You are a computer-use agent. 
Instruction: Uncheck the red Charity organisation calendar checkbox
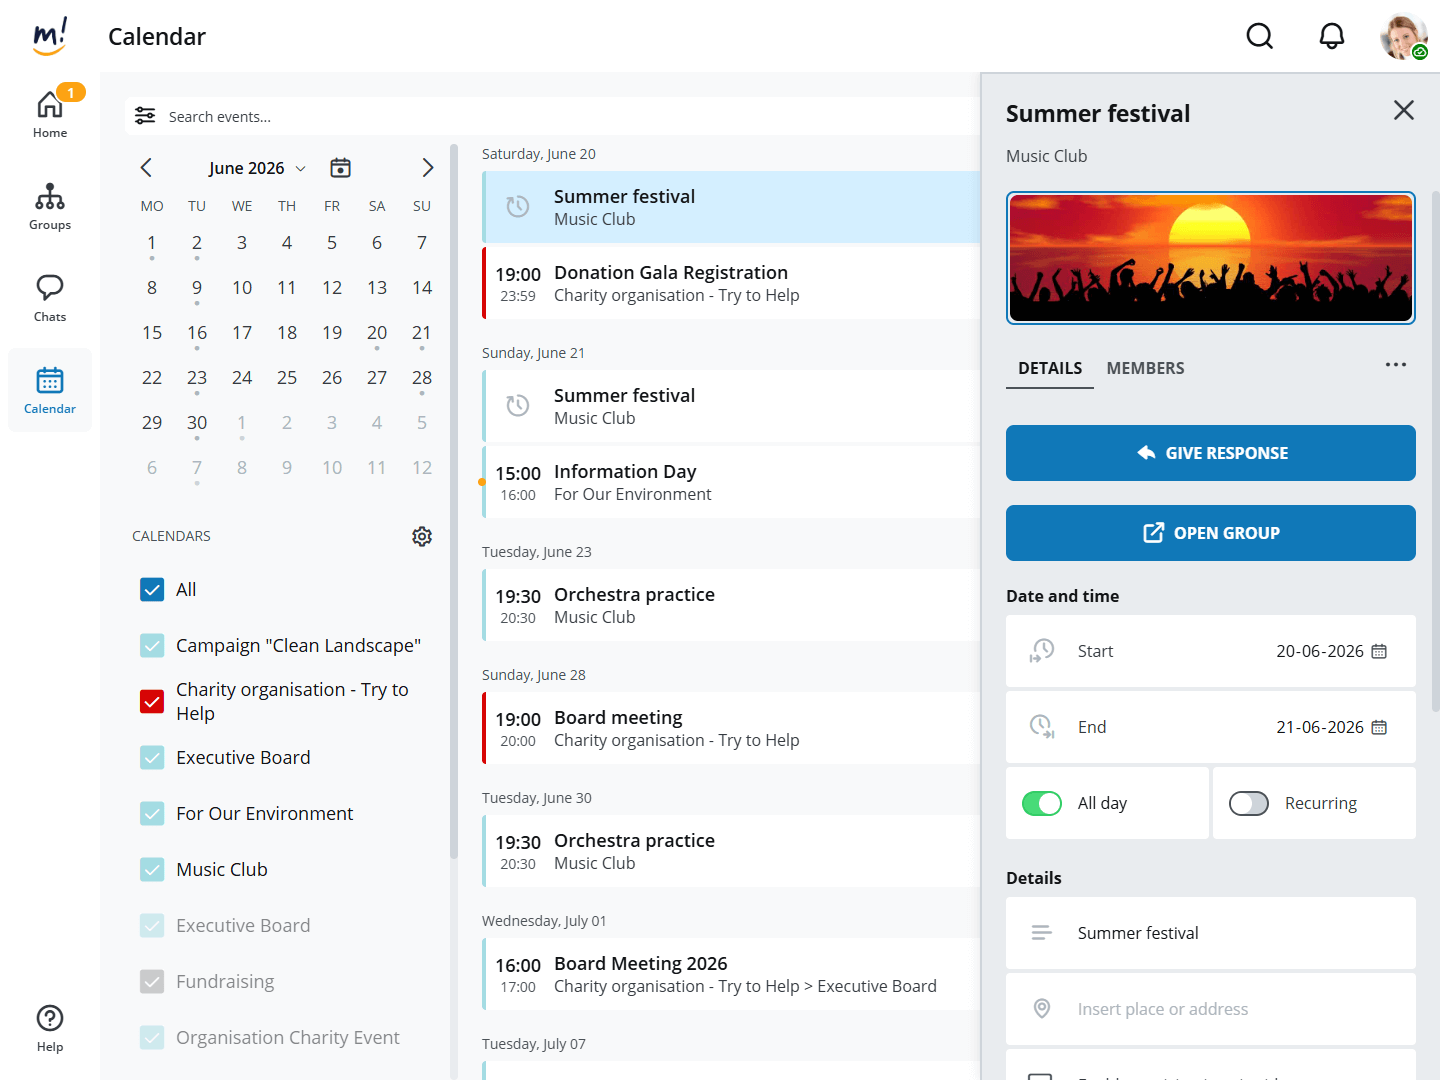152,701
